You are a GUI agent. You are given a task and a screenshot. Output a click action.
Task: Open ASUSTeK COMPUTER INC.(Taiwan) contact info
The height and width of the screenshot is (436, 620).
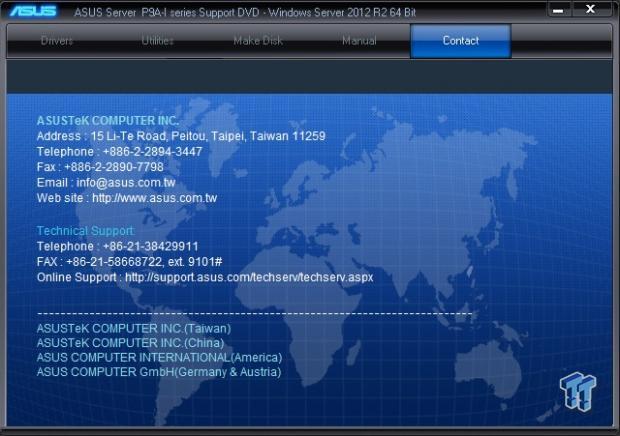pyautogui.click(x=134, y=328)
